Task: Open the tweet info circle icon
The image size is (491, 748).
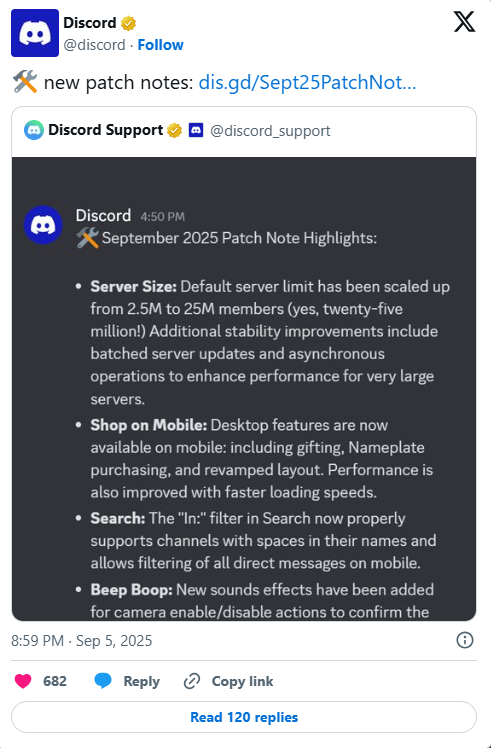Action: pos(465,640)
